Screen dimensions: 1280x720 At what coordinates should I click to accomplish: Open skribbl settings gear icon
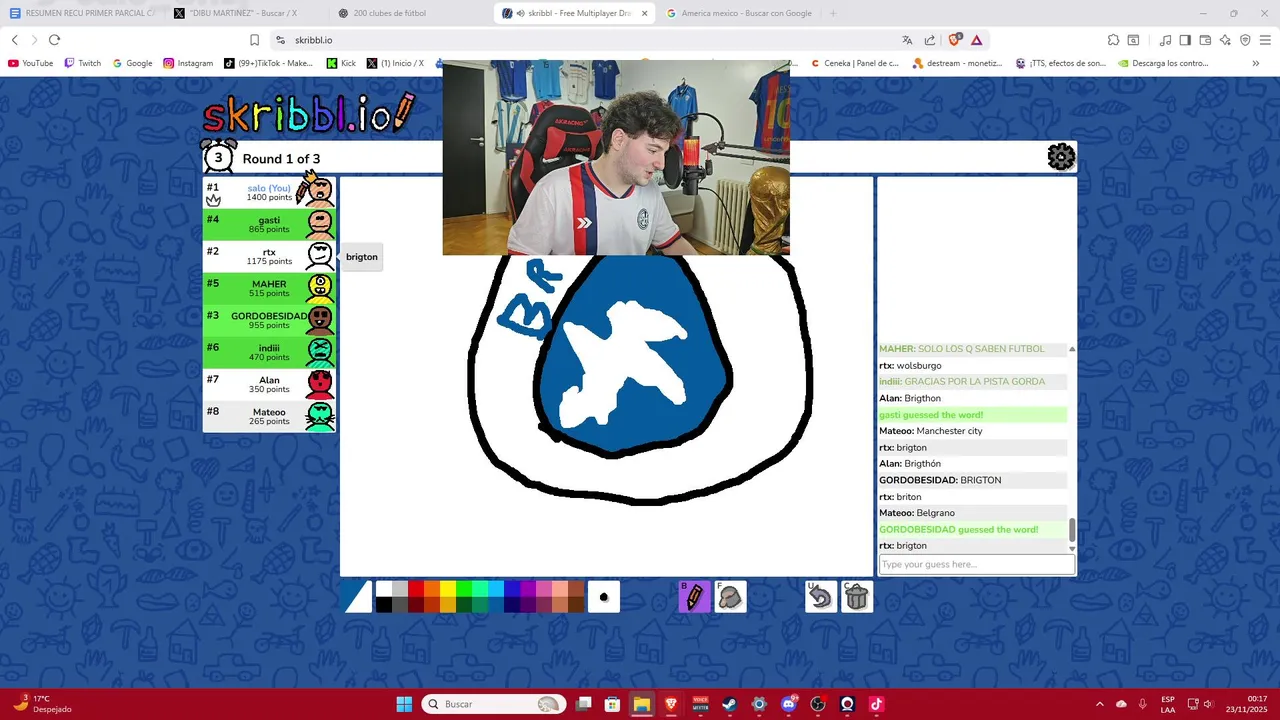1061,157
